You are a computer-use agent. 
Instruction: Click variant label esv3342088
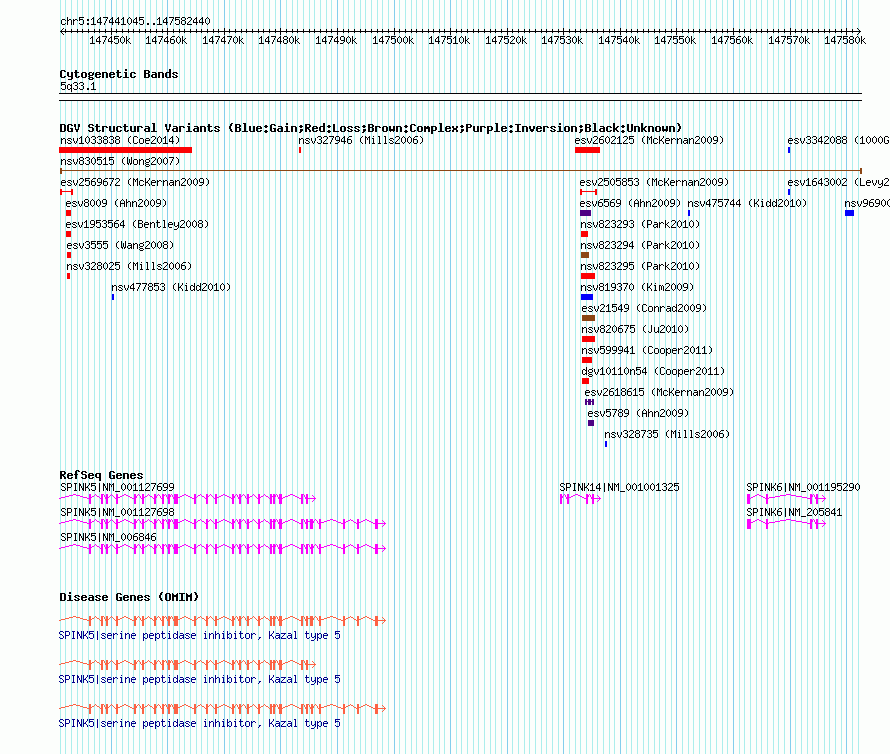[x=838, y=140]
